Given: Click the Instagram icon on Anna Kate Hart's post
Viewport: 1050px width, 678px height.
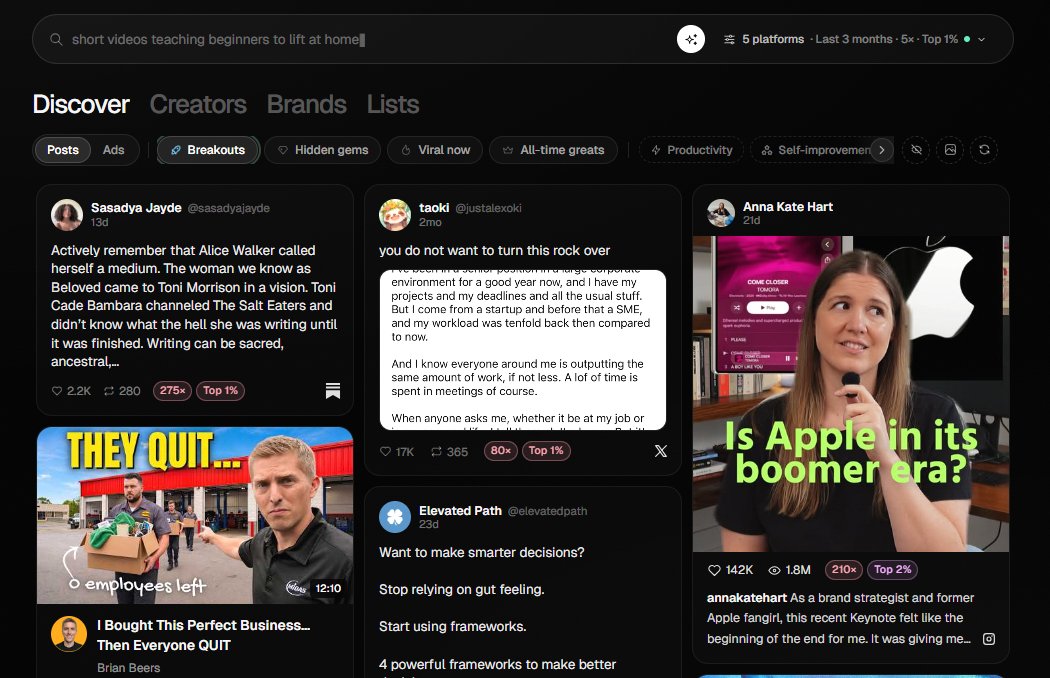Looking at the screenshot, I should (988, 638).
